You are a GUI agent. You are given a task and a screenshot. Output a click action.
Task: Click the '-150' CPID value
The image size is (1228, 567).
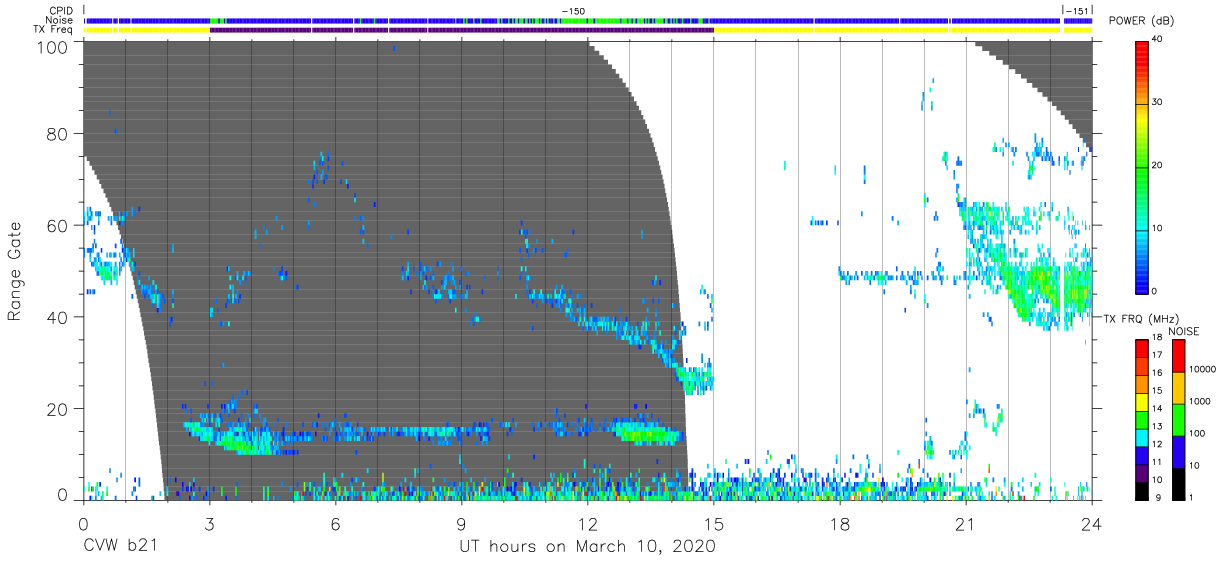click(x=573, y=11)
